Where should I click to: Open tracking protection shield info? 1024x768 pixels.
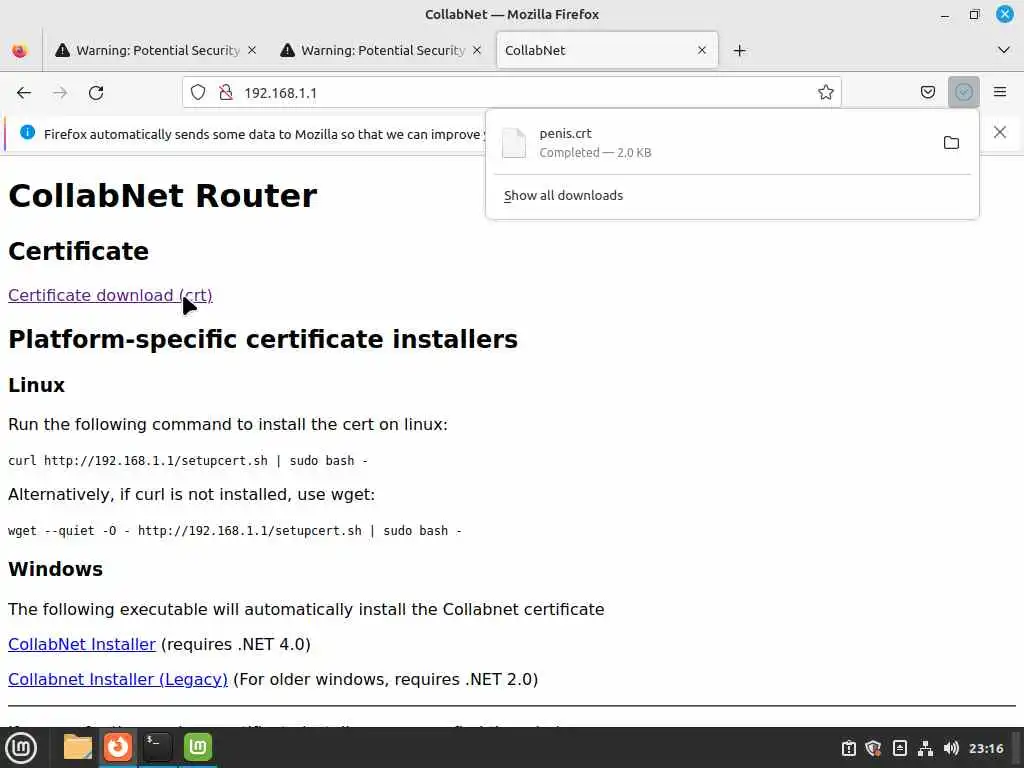coord(198,93)
